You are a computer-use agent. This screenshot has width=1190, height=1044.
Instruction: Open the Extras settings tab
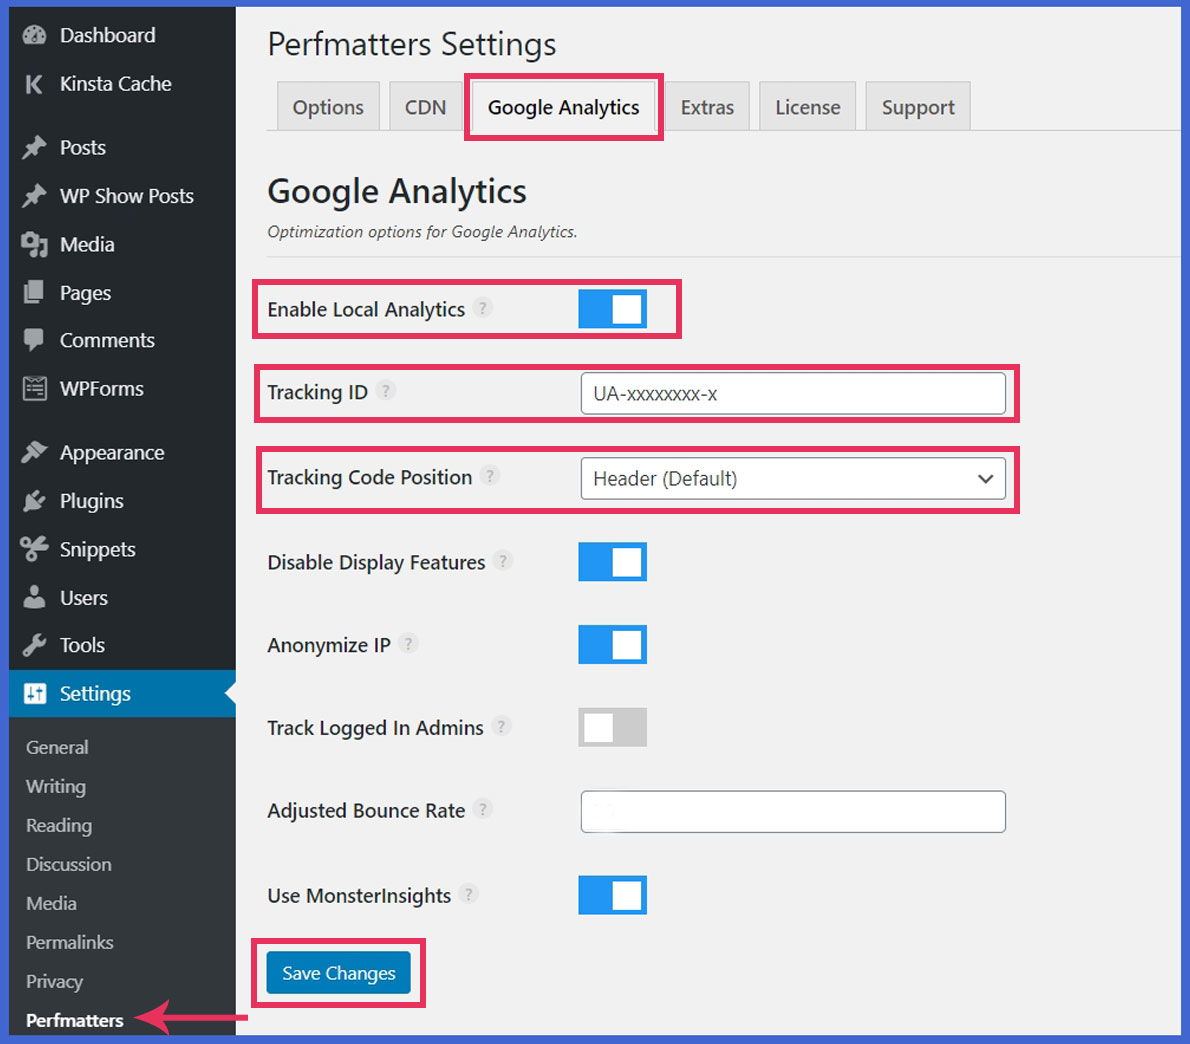click(707, 106)
